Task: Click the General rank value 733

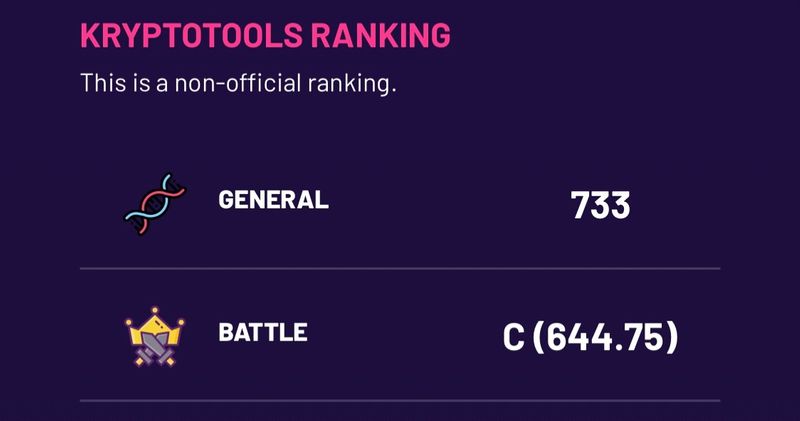Action: point(600,205)
